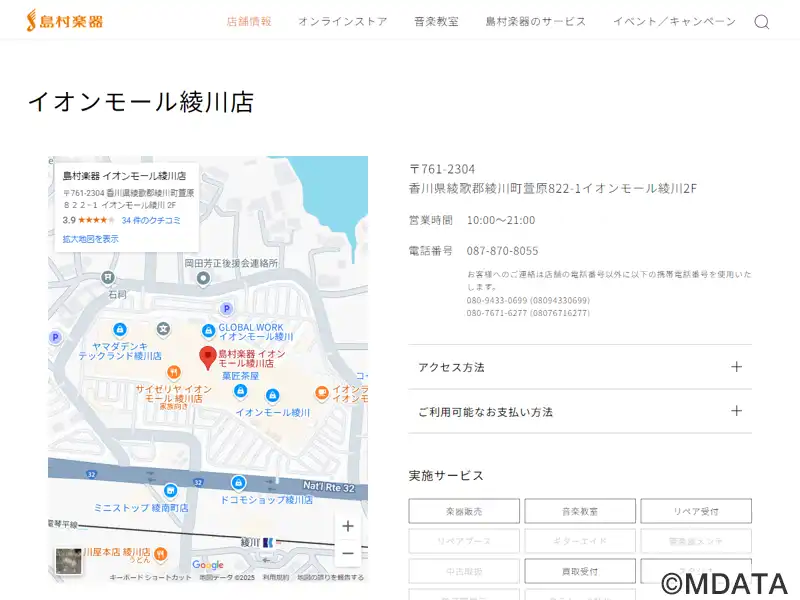Open the 34 件のクチコミ reviews link
Image resolution: width=800 pixels, height=600 pixels.
[151, 220]
